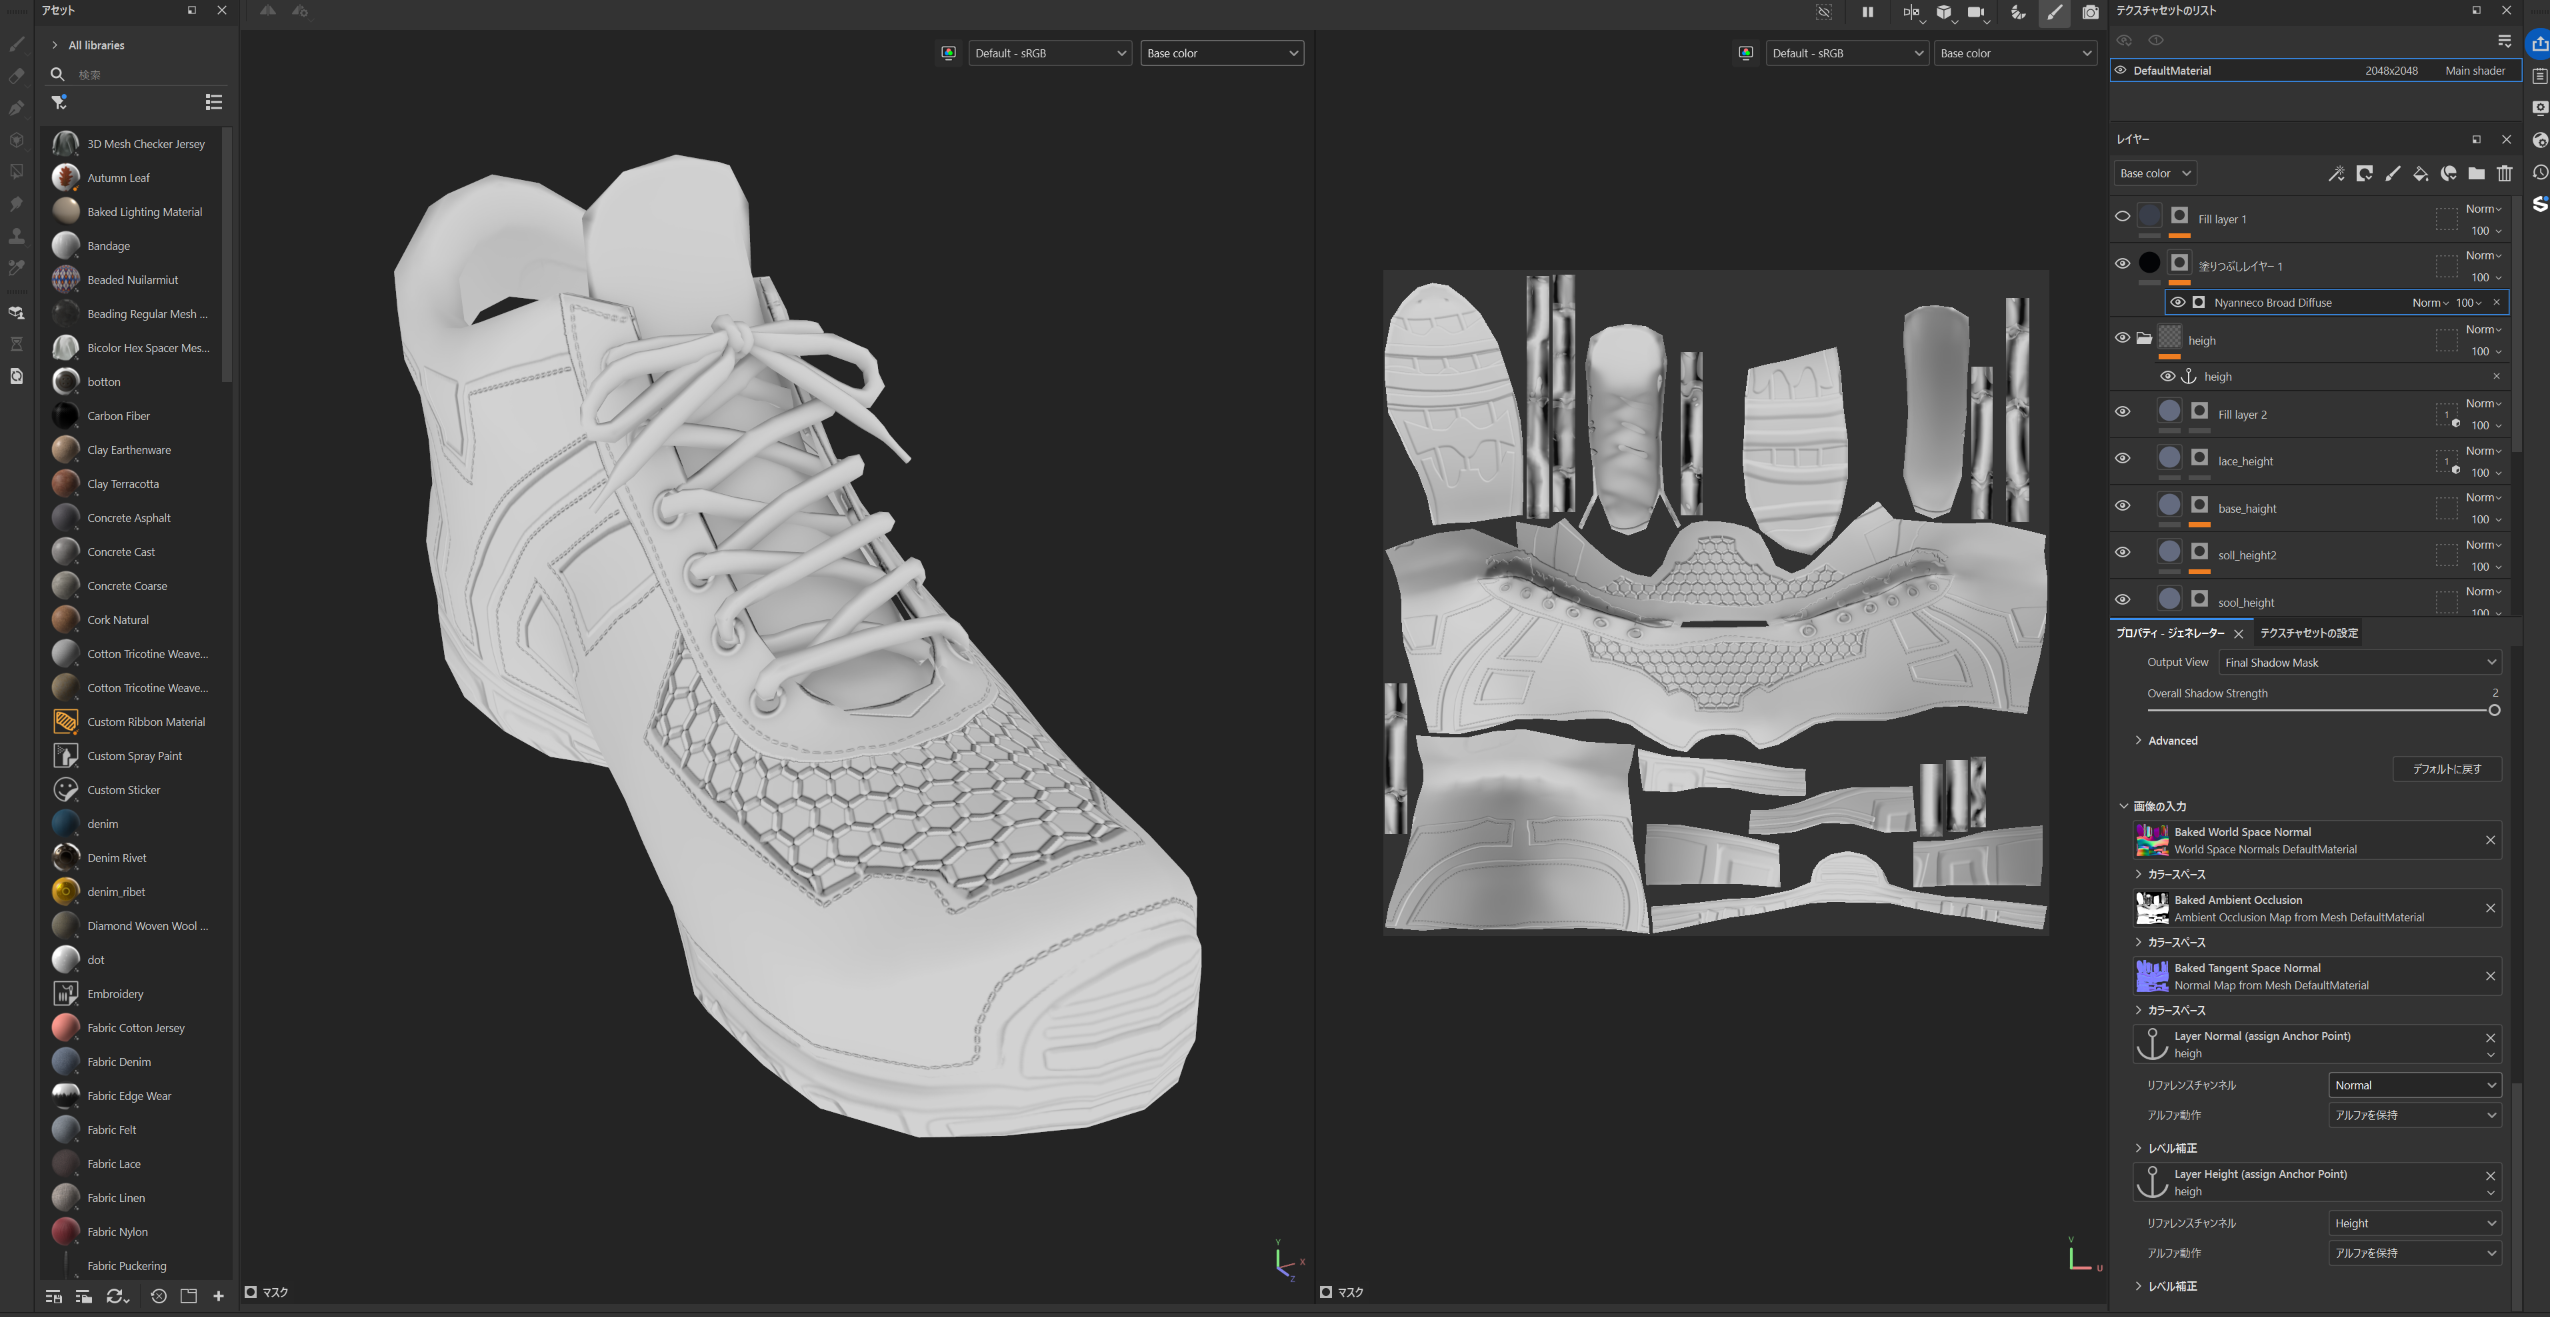Open Default - sRGB dropdown in 2D viewport
This screenshot has width=2550, height=1317.
coord(1847,53)
